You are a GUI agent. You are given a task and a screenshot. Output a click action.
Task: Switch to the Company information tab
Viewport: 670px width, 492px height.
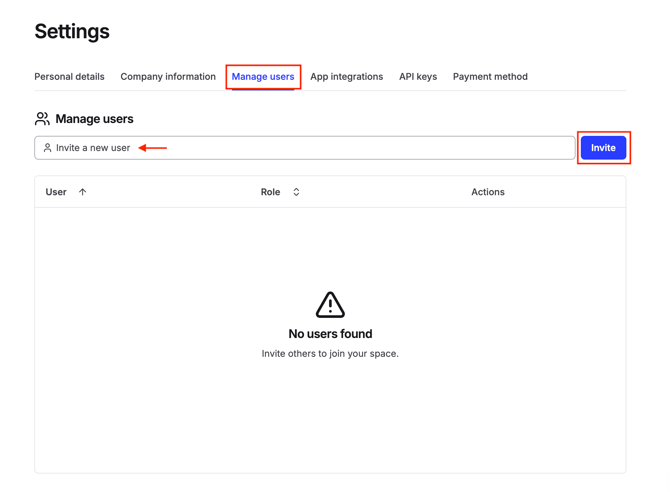(x=168, y=77)
